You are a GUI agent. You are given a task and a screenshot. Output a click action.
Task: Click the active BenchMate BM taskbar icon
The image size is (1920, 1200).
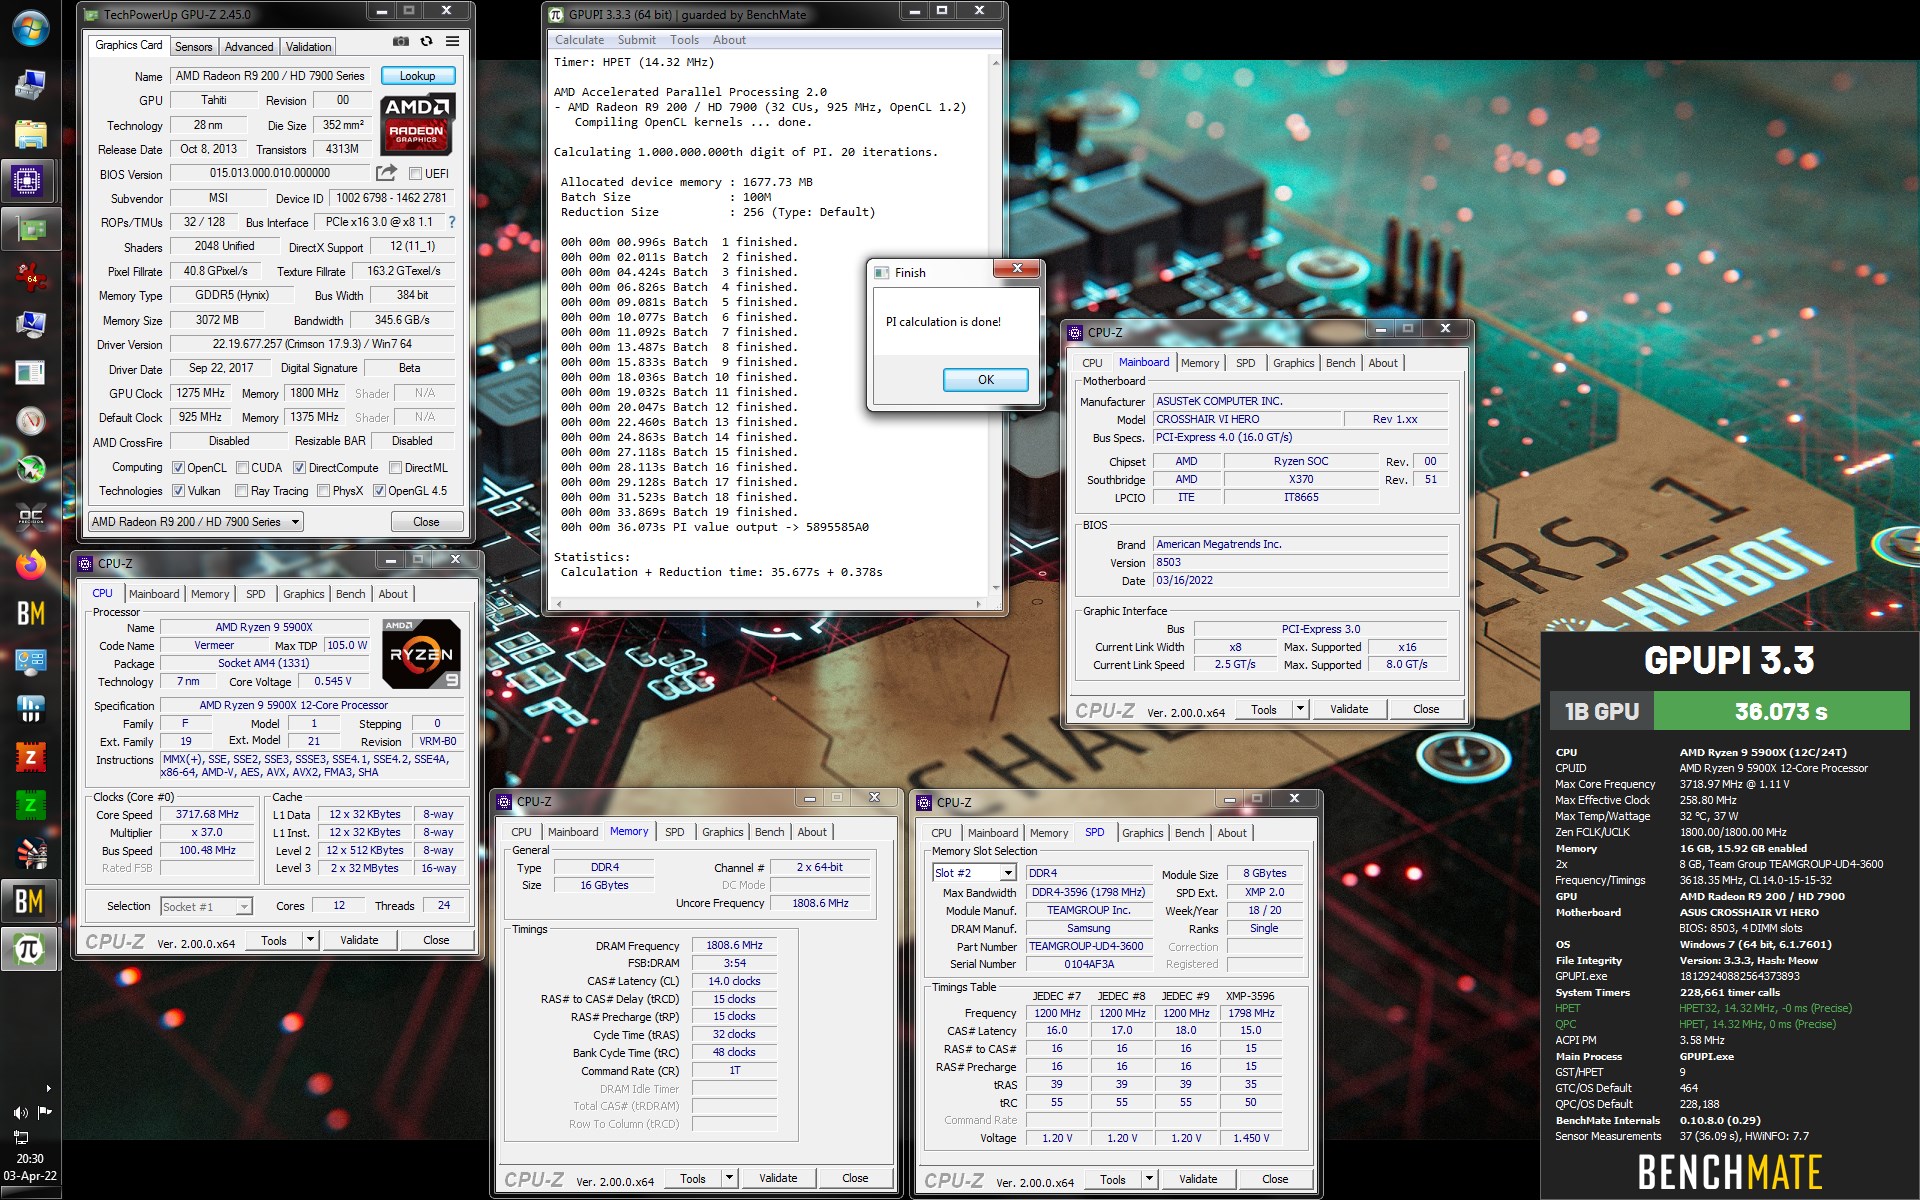(30, 901)
